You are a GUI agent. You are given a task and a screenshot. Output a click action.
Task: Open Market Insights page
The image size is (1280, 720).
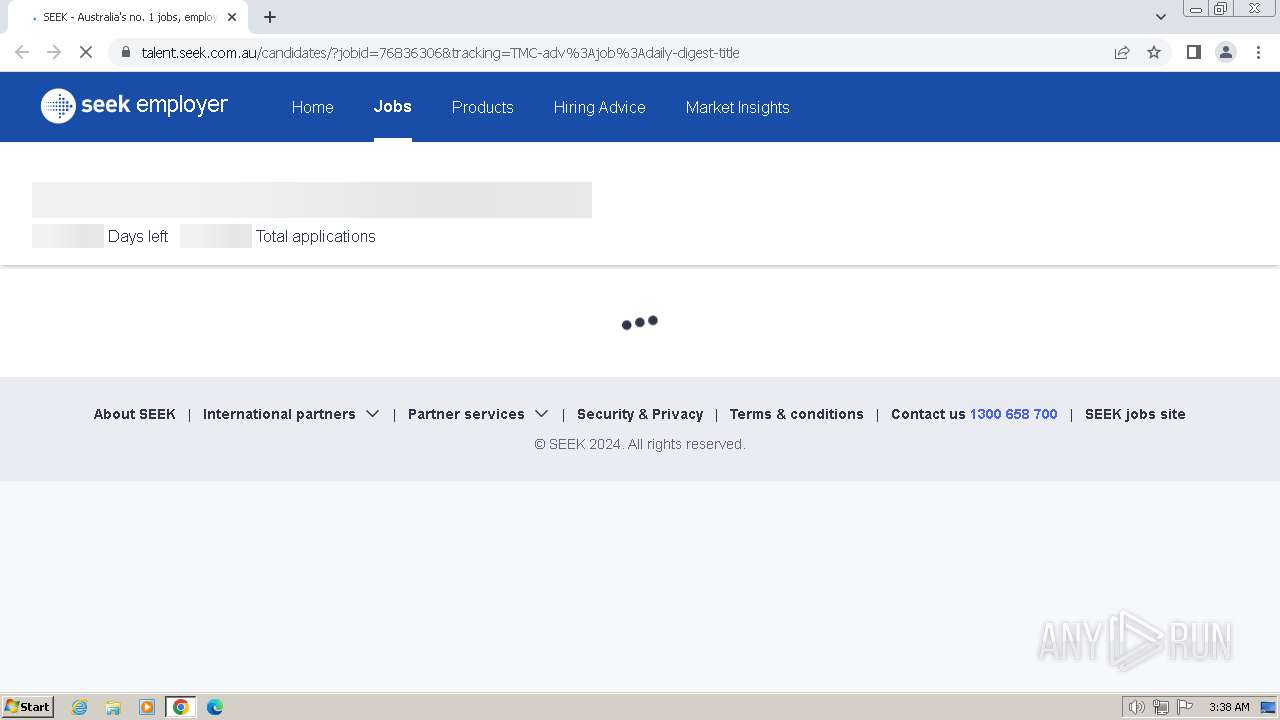737,107
